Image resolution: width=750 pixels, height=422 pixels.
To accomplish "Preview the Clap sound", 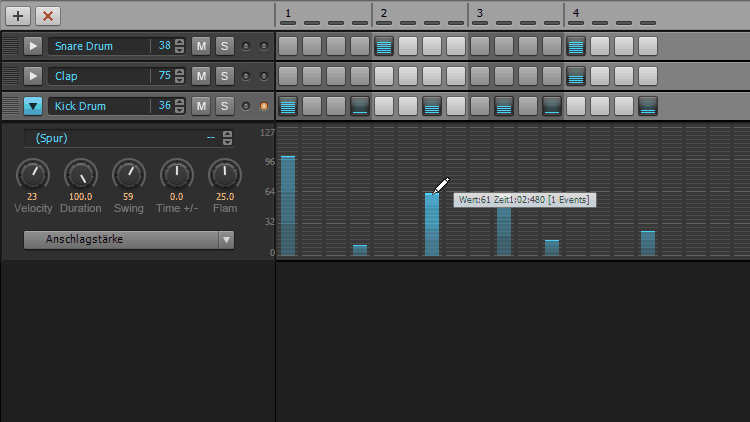I will (33, 76).
